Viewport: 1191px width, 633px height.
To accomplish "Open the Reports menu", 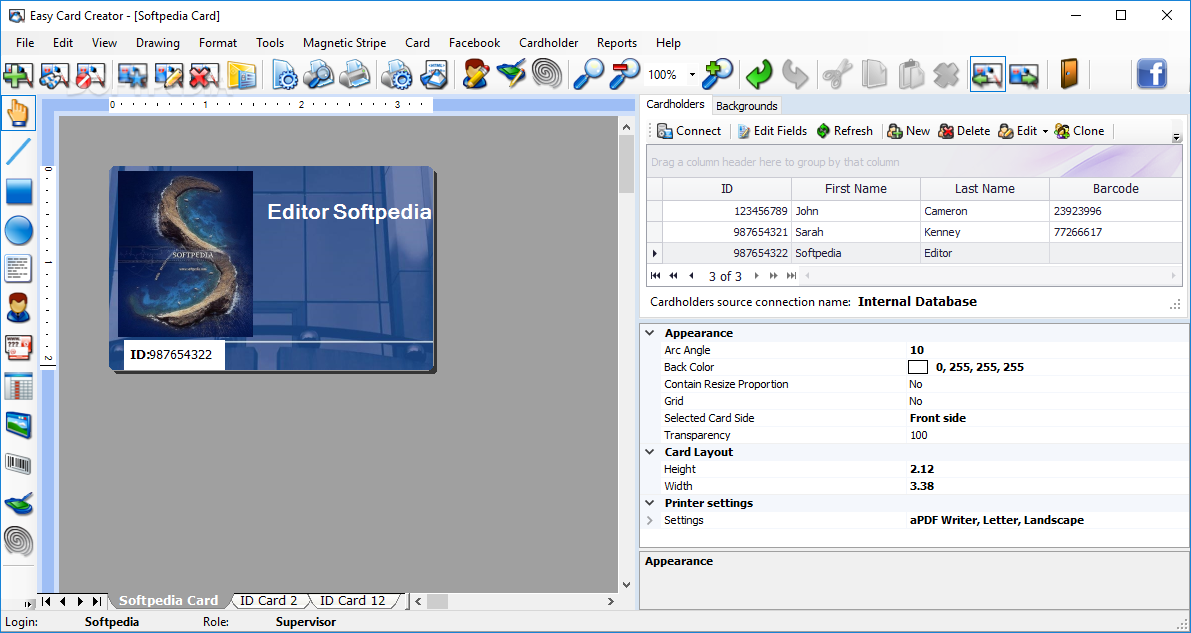I will [x=617, y=43].
